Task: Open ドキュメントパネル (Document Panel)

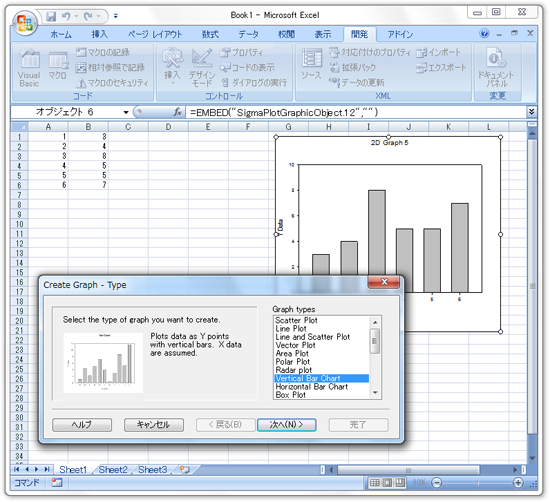Action: coord(496,68)
